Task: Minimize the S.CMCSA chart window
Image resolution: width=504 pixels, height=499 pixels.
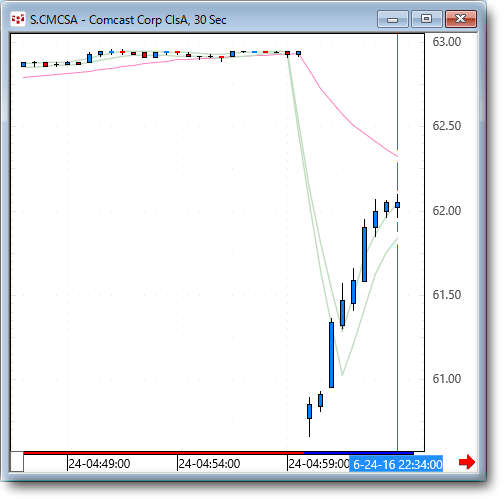Action: point(393,19)
